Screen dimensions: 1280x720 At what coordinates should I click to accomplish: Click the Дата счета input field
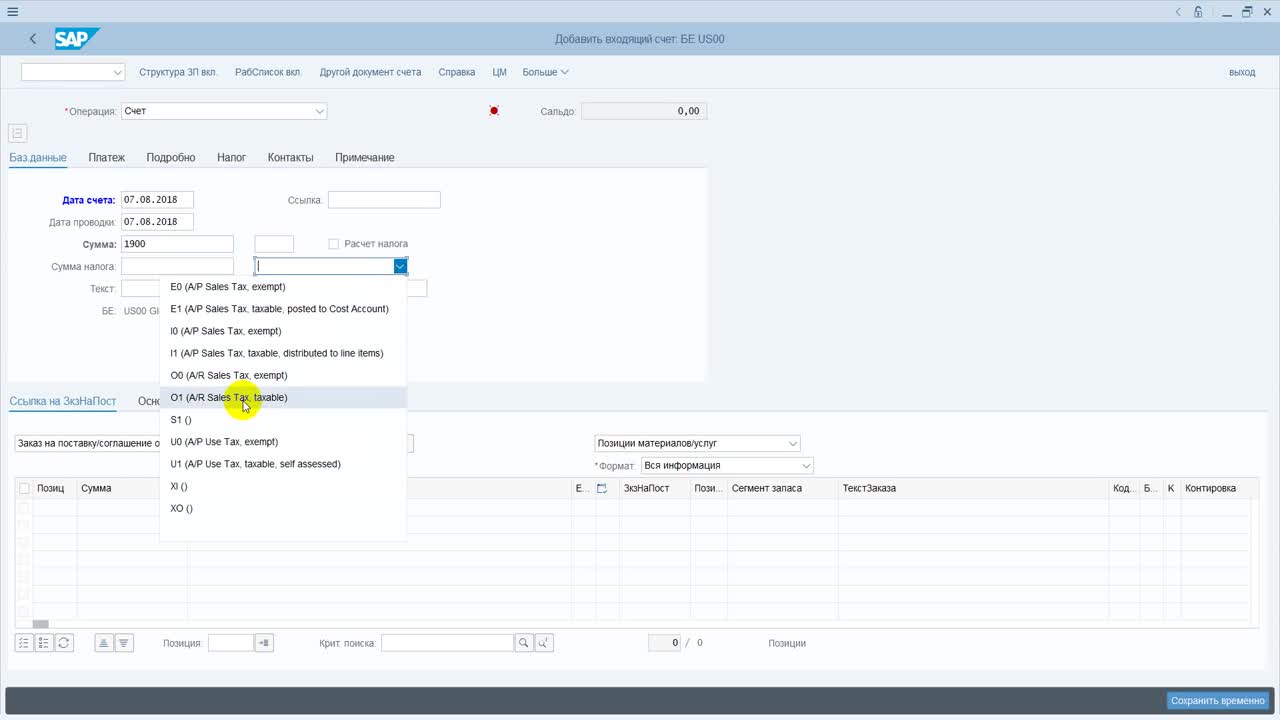coord(157,200)
